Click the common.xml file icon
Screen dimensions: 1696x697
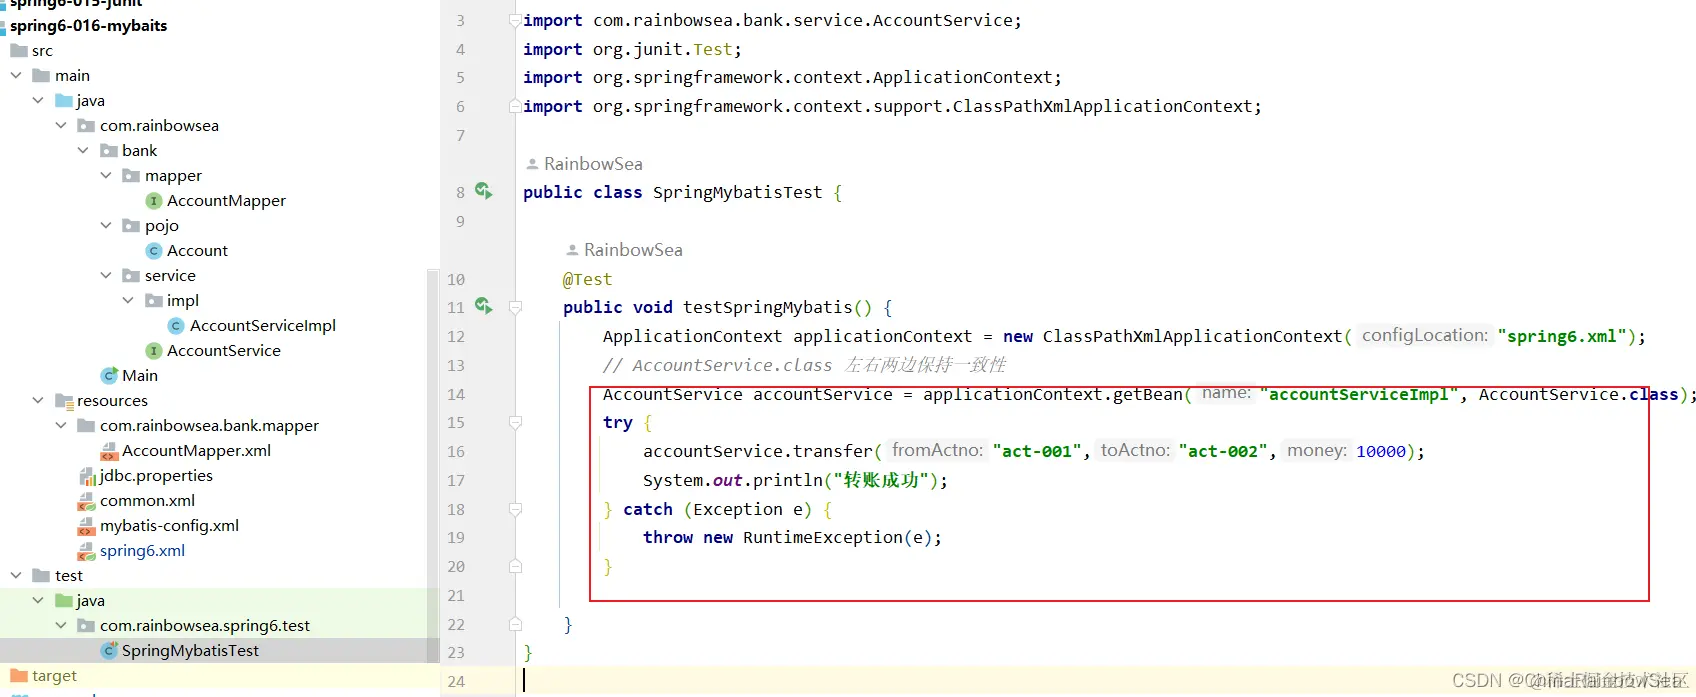[88, 501]
